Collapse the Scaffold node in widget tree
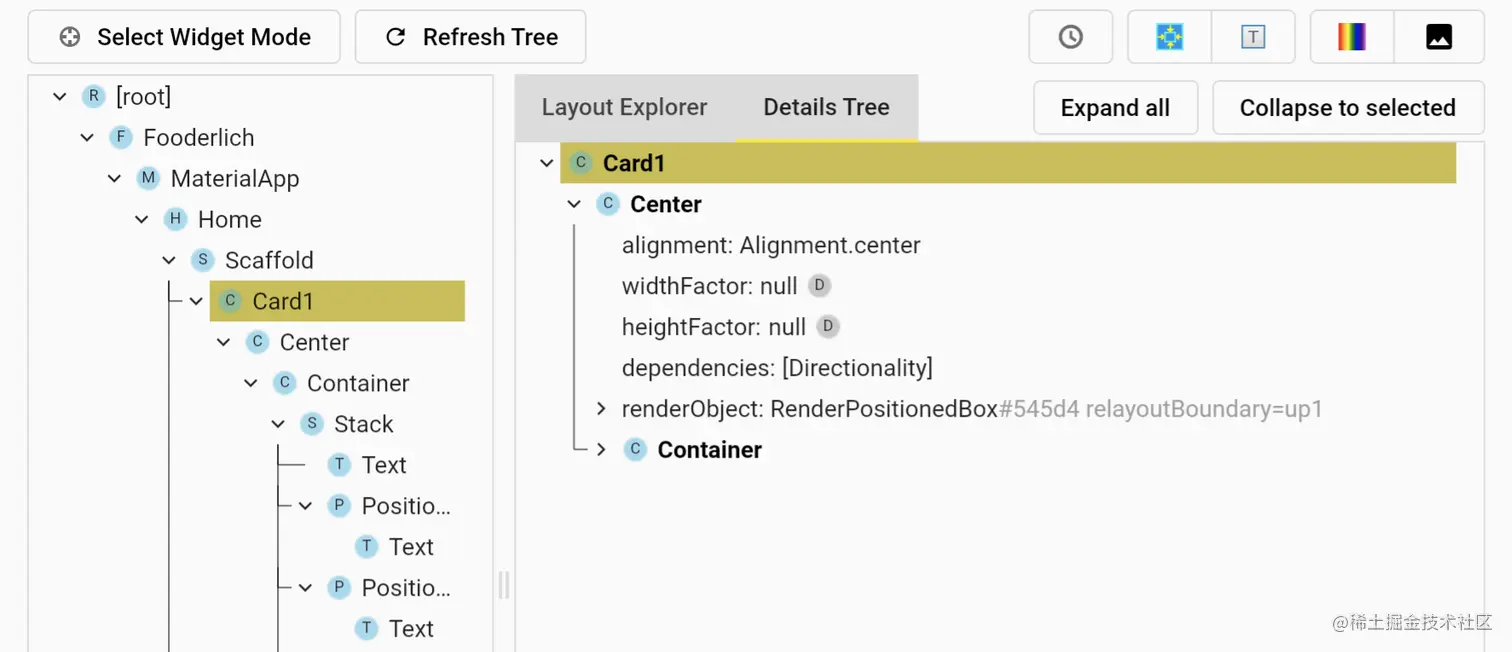This screenshot has width=1512, height=652. 169,260
